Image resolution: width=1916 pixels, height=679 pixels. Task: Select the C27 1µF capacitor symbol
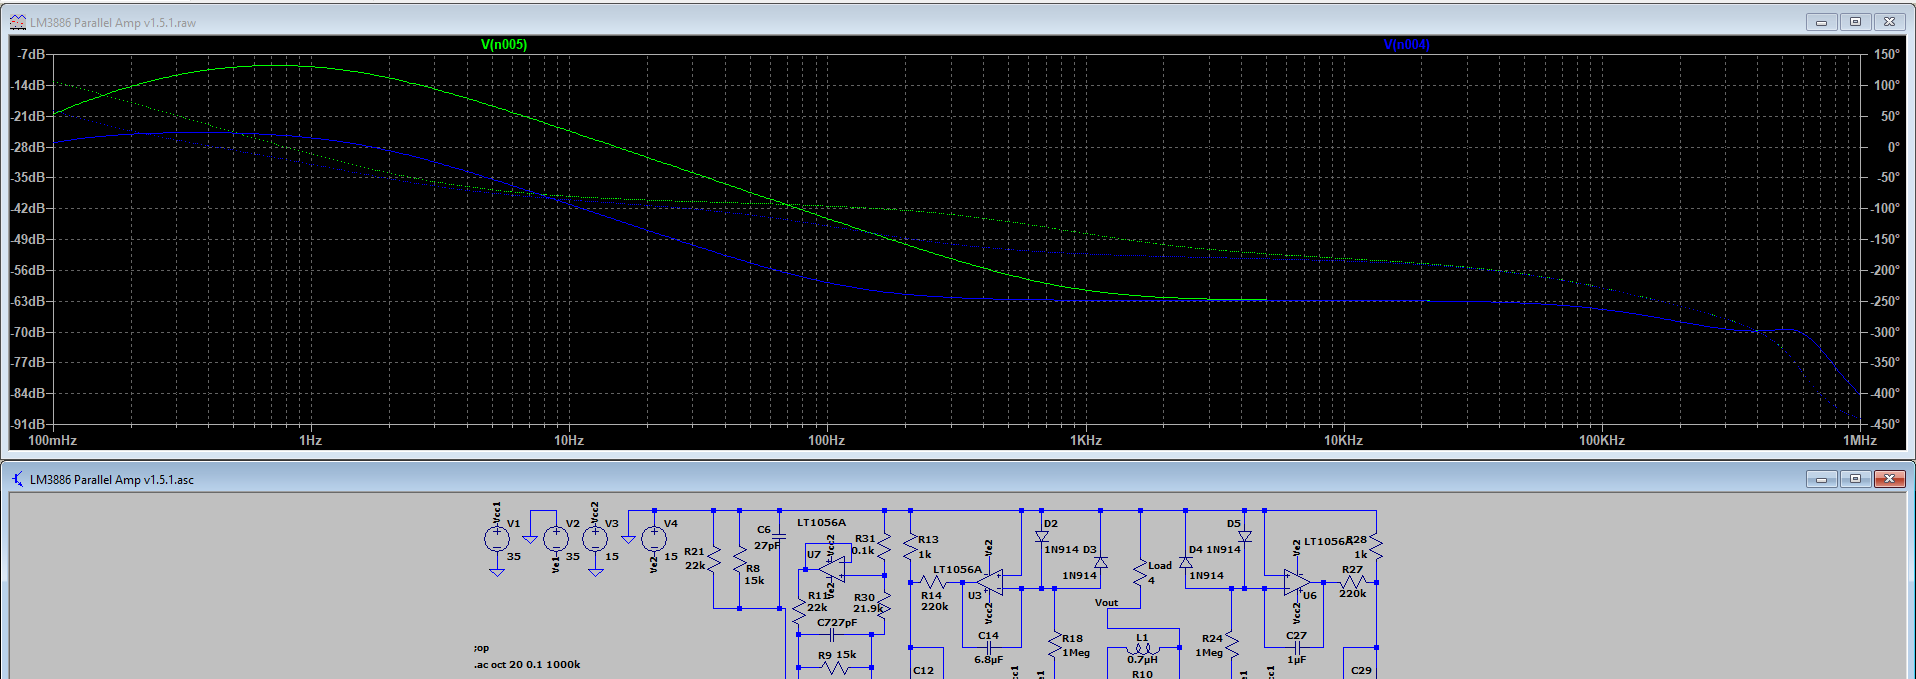(1297, 647)
